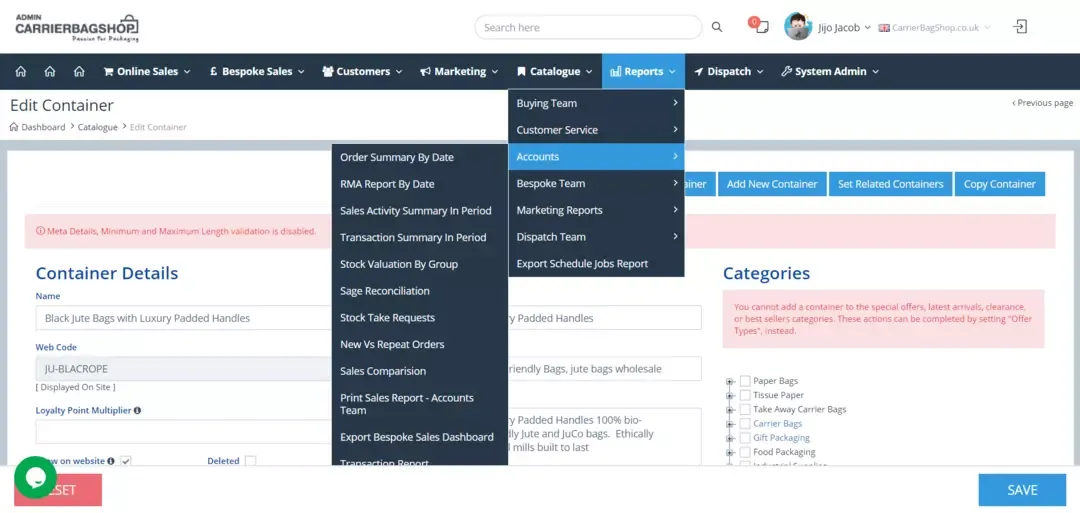
Task: Open the Customers dropdown menu
Action: click(362, 71)
